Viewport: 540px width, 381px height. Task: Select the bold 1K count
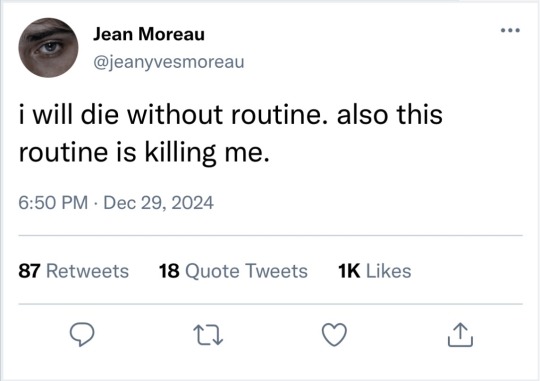(349, 271)
